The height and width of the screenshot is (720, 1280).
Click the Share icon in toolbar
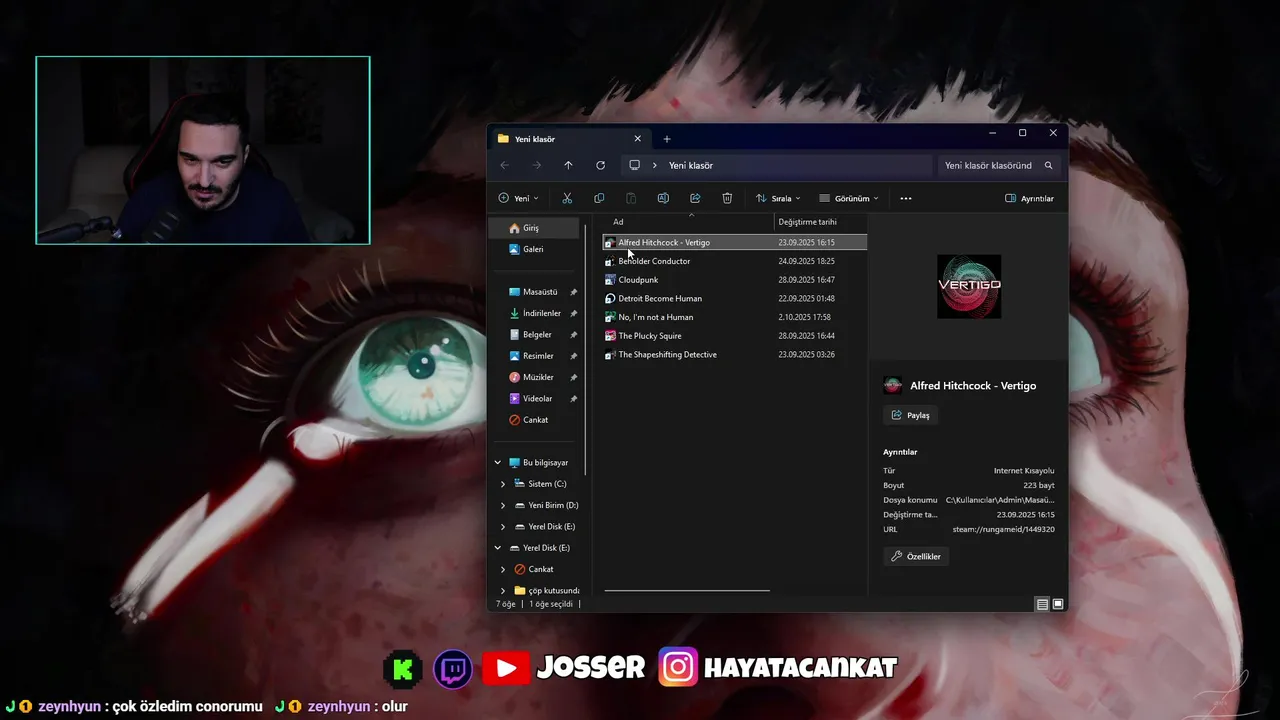pos(695,198)
